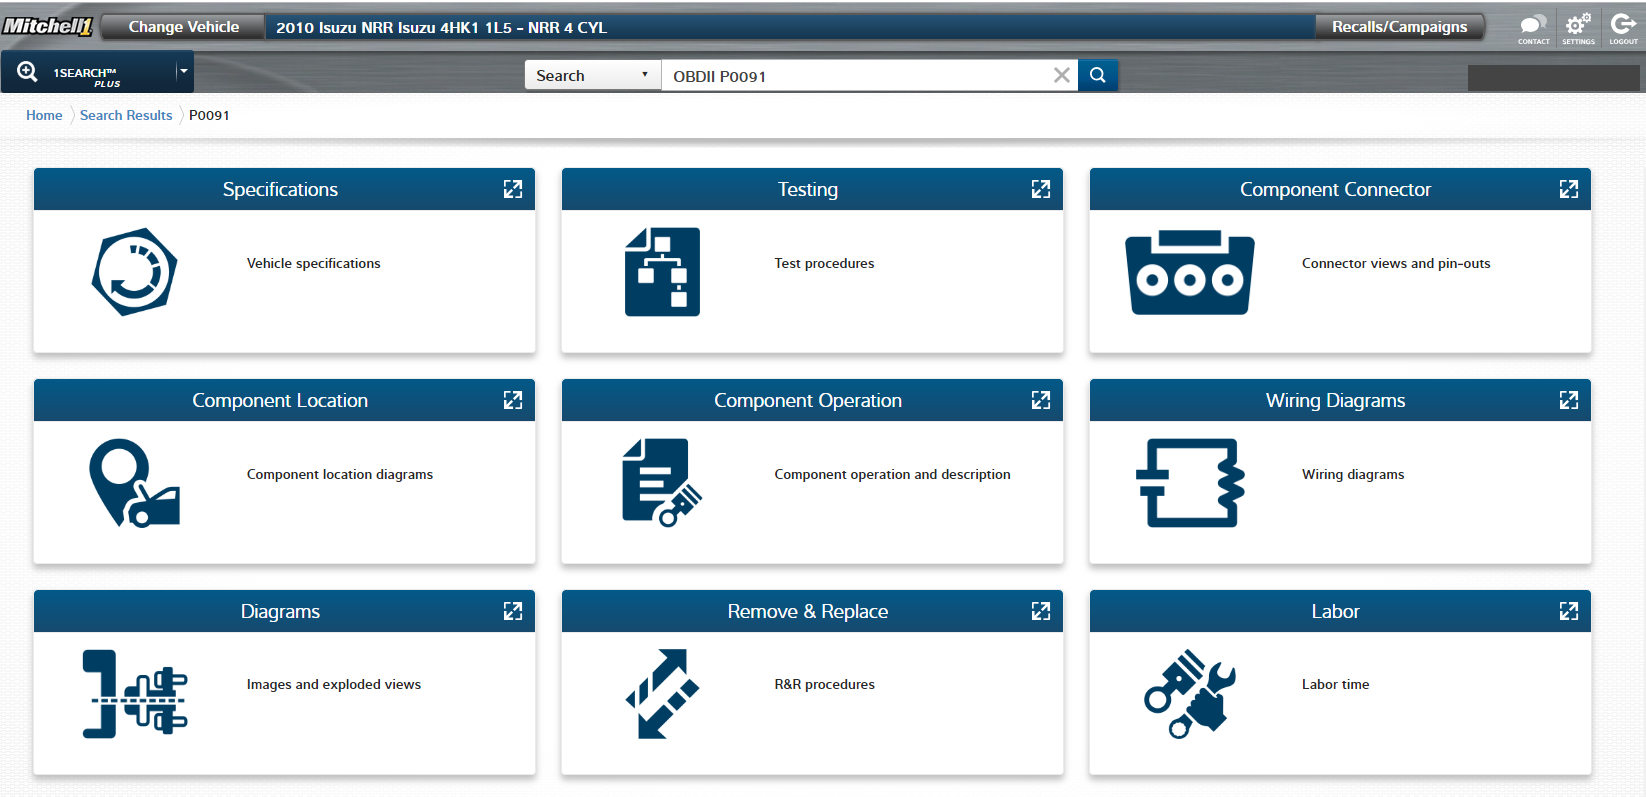The image size is (1646, 797).
Task: Click the Test procedures flowchart icon
Action: pyautogui.click(x=662, y=272)
